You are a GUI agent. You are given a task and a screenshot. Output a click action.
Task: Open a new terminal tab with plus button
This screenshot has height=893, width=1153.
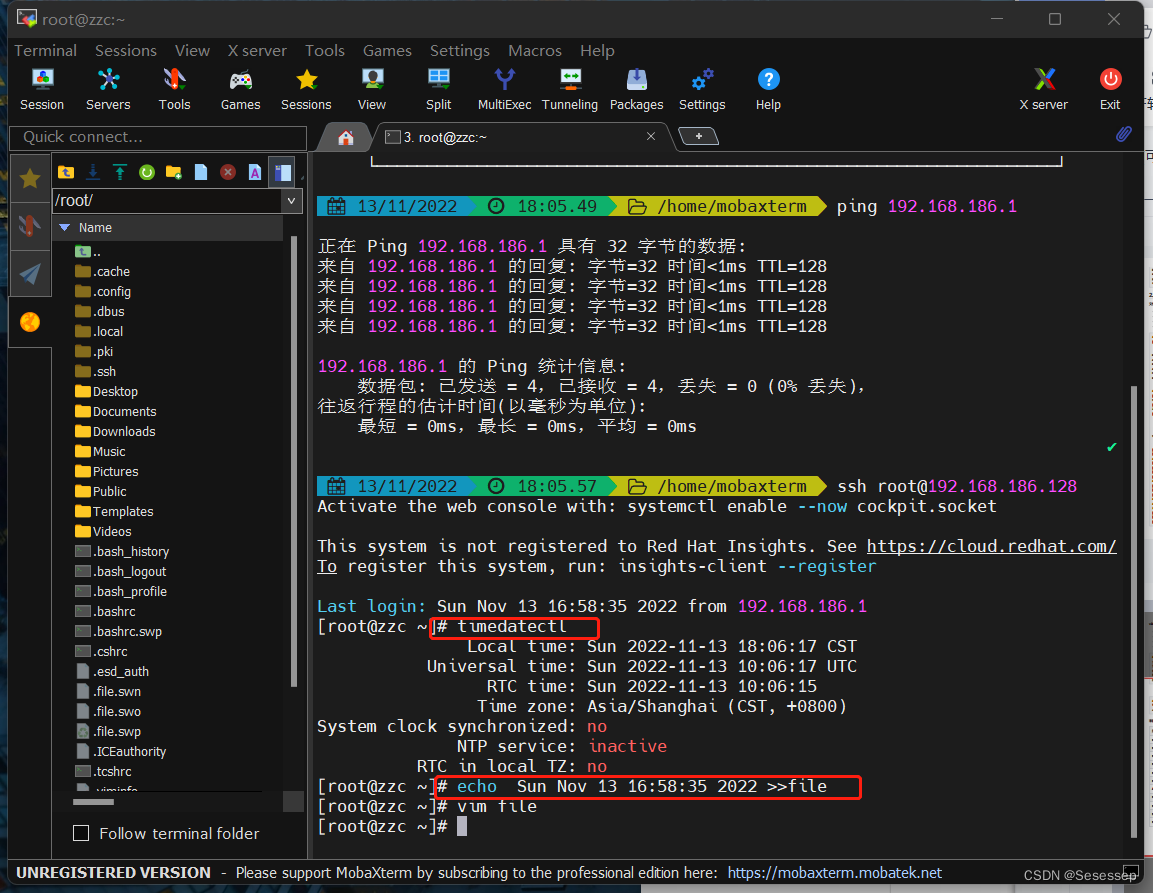699,136
